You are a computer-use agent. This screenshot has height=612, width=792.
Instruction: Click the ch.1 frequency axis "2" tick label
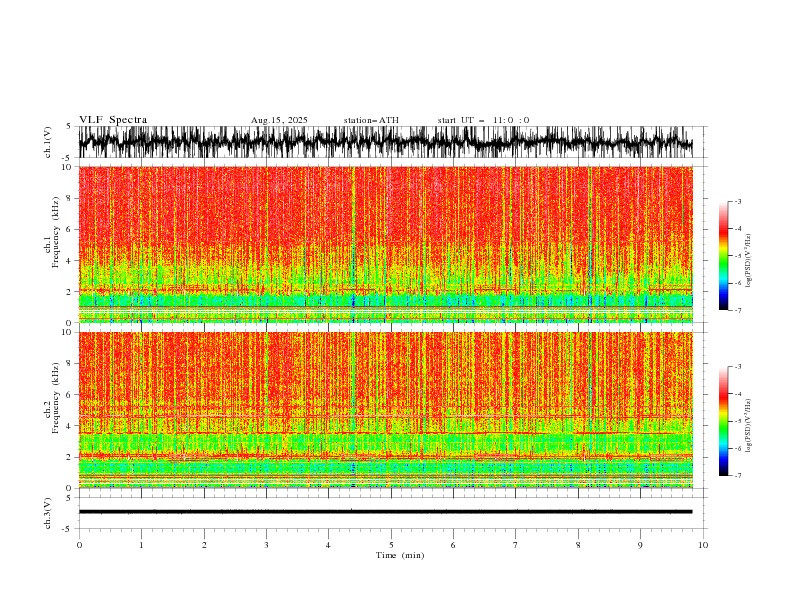[x=69, y=291]
